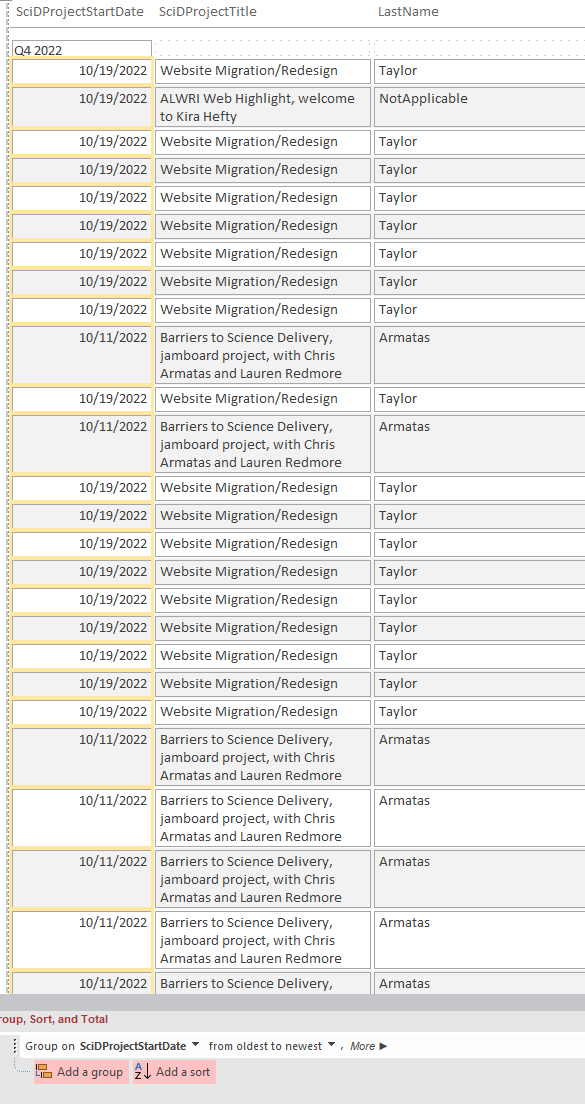The height and width of the screenshot is (1104, 585).
Task: Select the first Taylor last name cell
Action: [479, 71]
